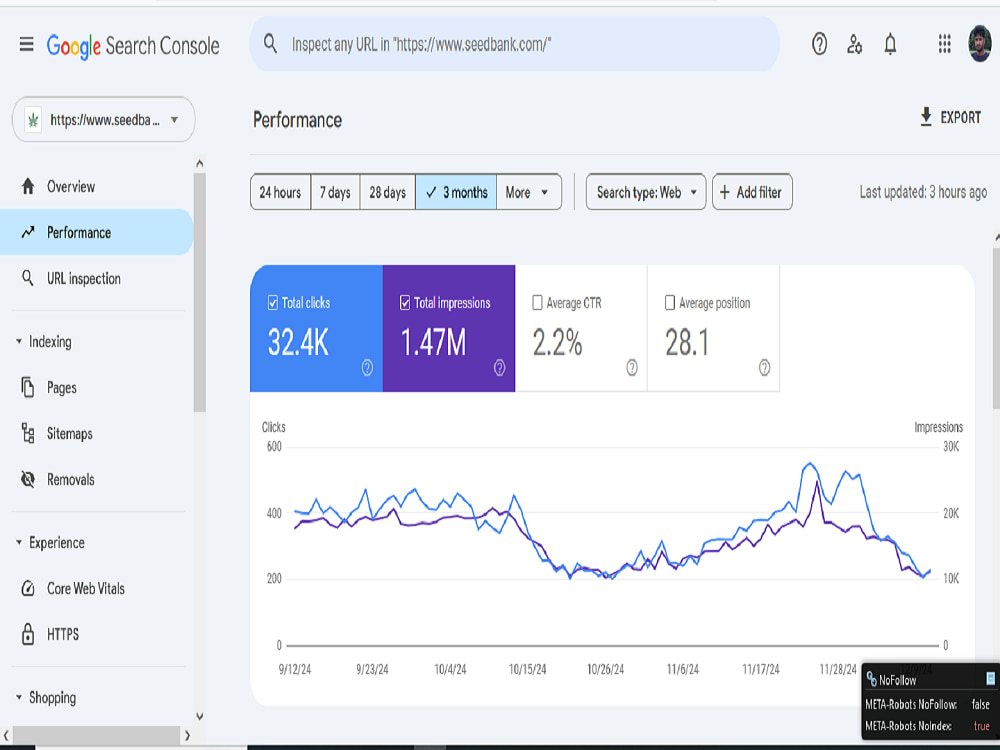Uncheck the Total clicks checkbox
Screen dimensions: 1000x750
273,303
